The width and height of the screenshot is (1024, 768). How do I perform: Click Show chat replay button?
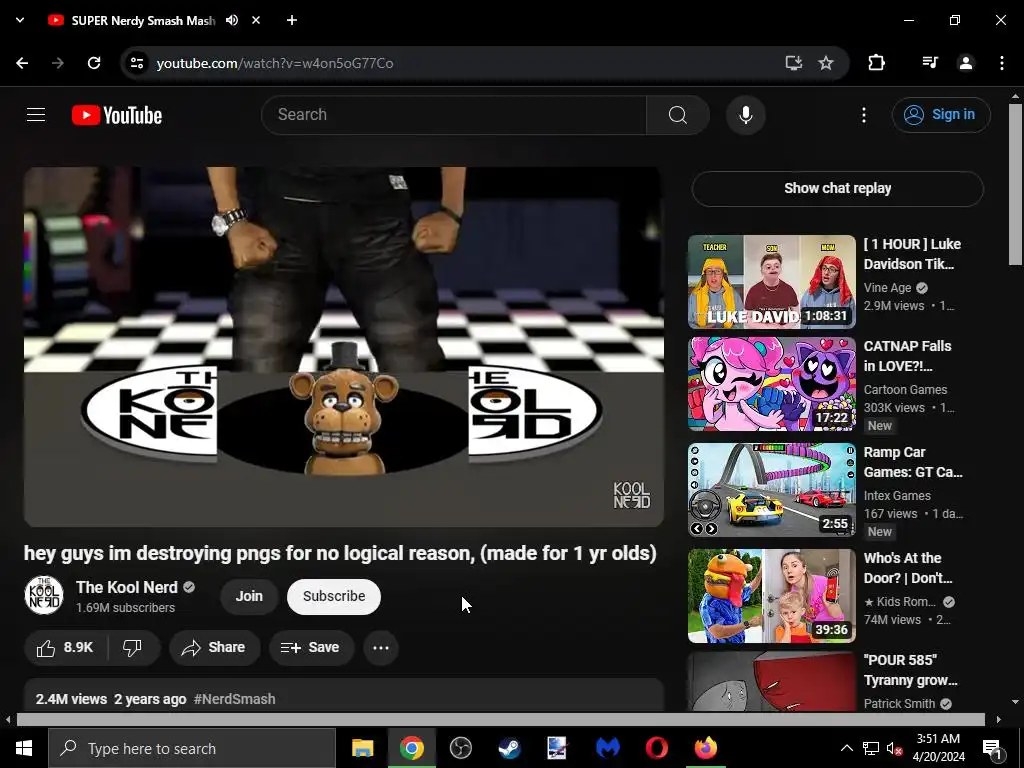pos(837,189)
